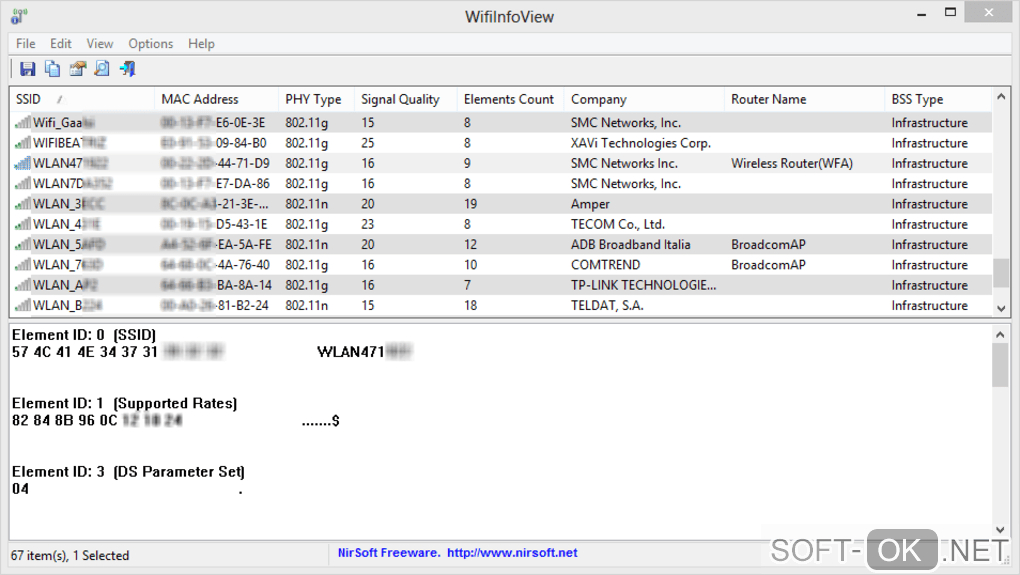The height and width of the screenshot is (575, 1020).
Task: Open the Properties toolbar icon
Action: point(77,69)
